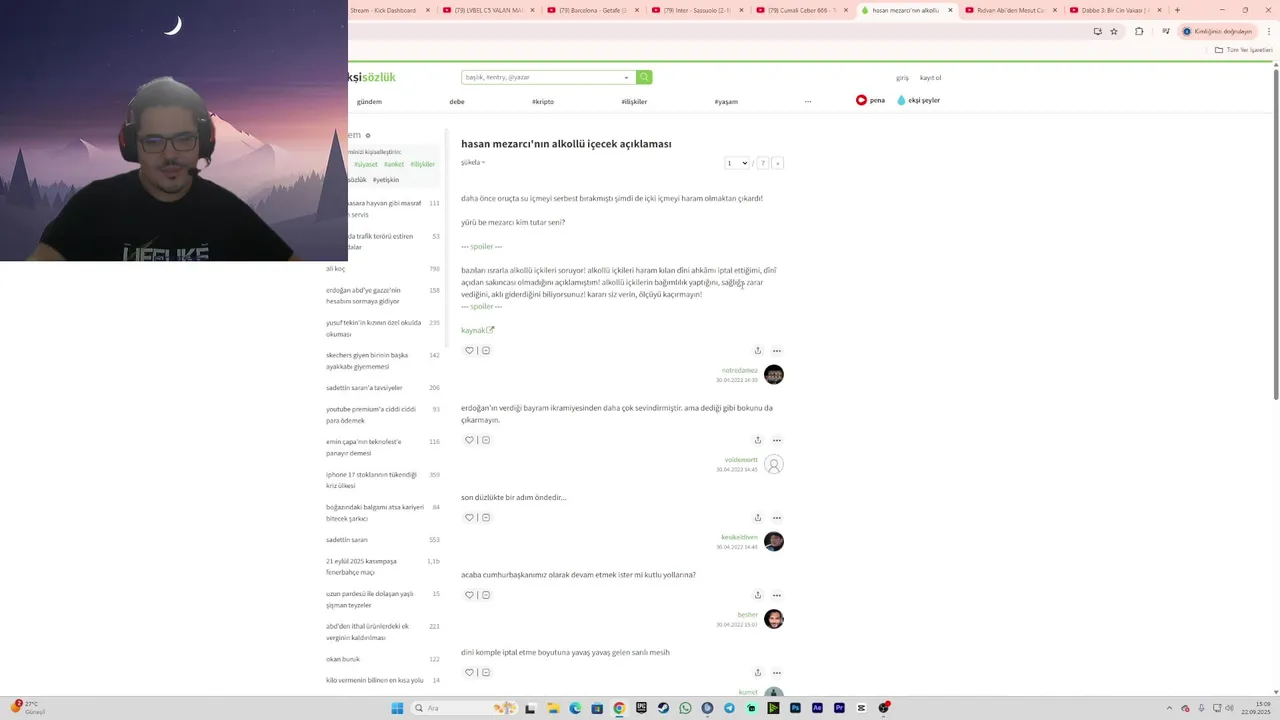Open voldemortt author profile link
The image size is (1280, 720).
(x=741, y=460)
